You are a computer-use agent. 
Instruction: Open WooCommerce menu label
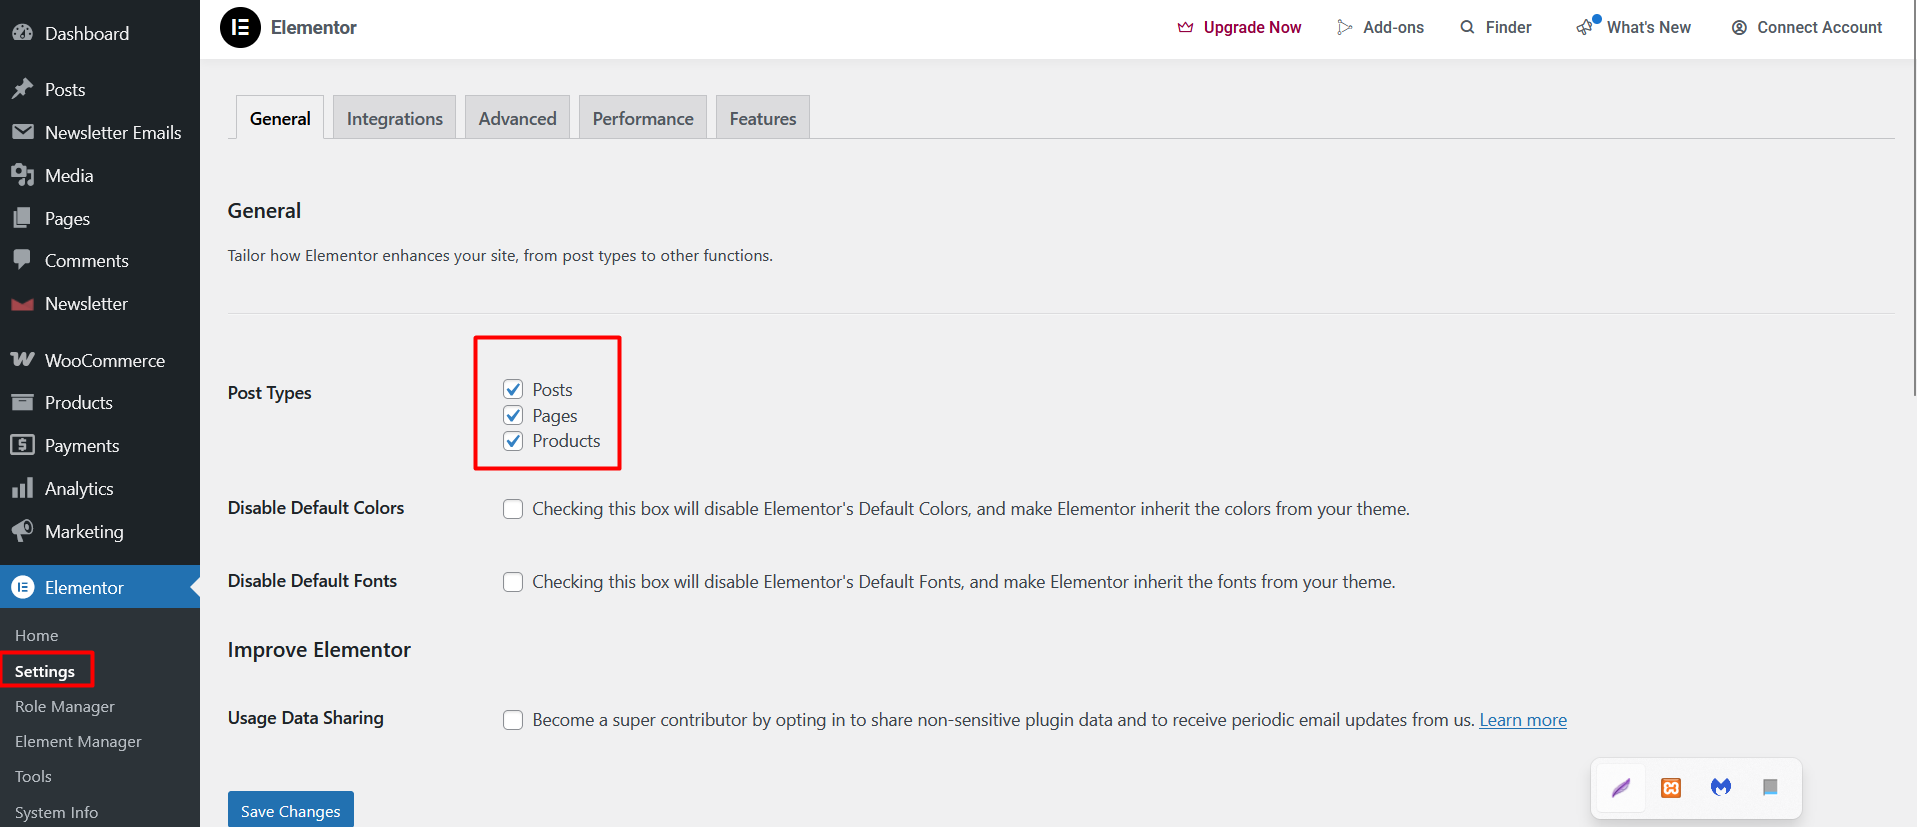(x=105, y=360)
